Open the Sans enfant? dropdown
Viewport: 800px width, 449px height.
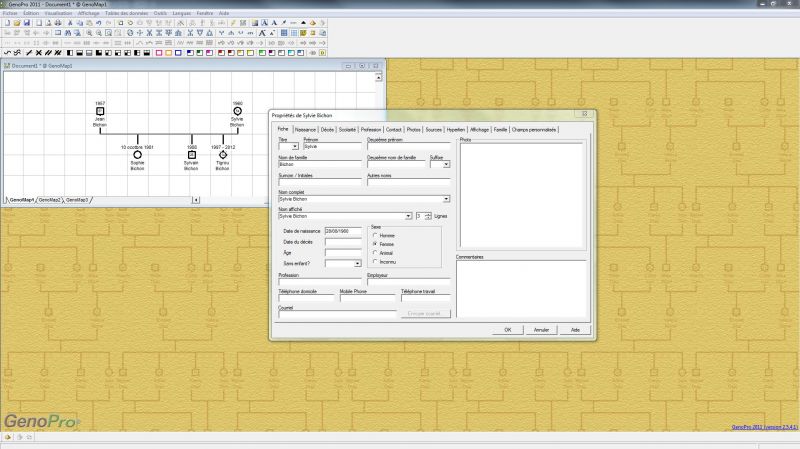(x=357, y=263)
